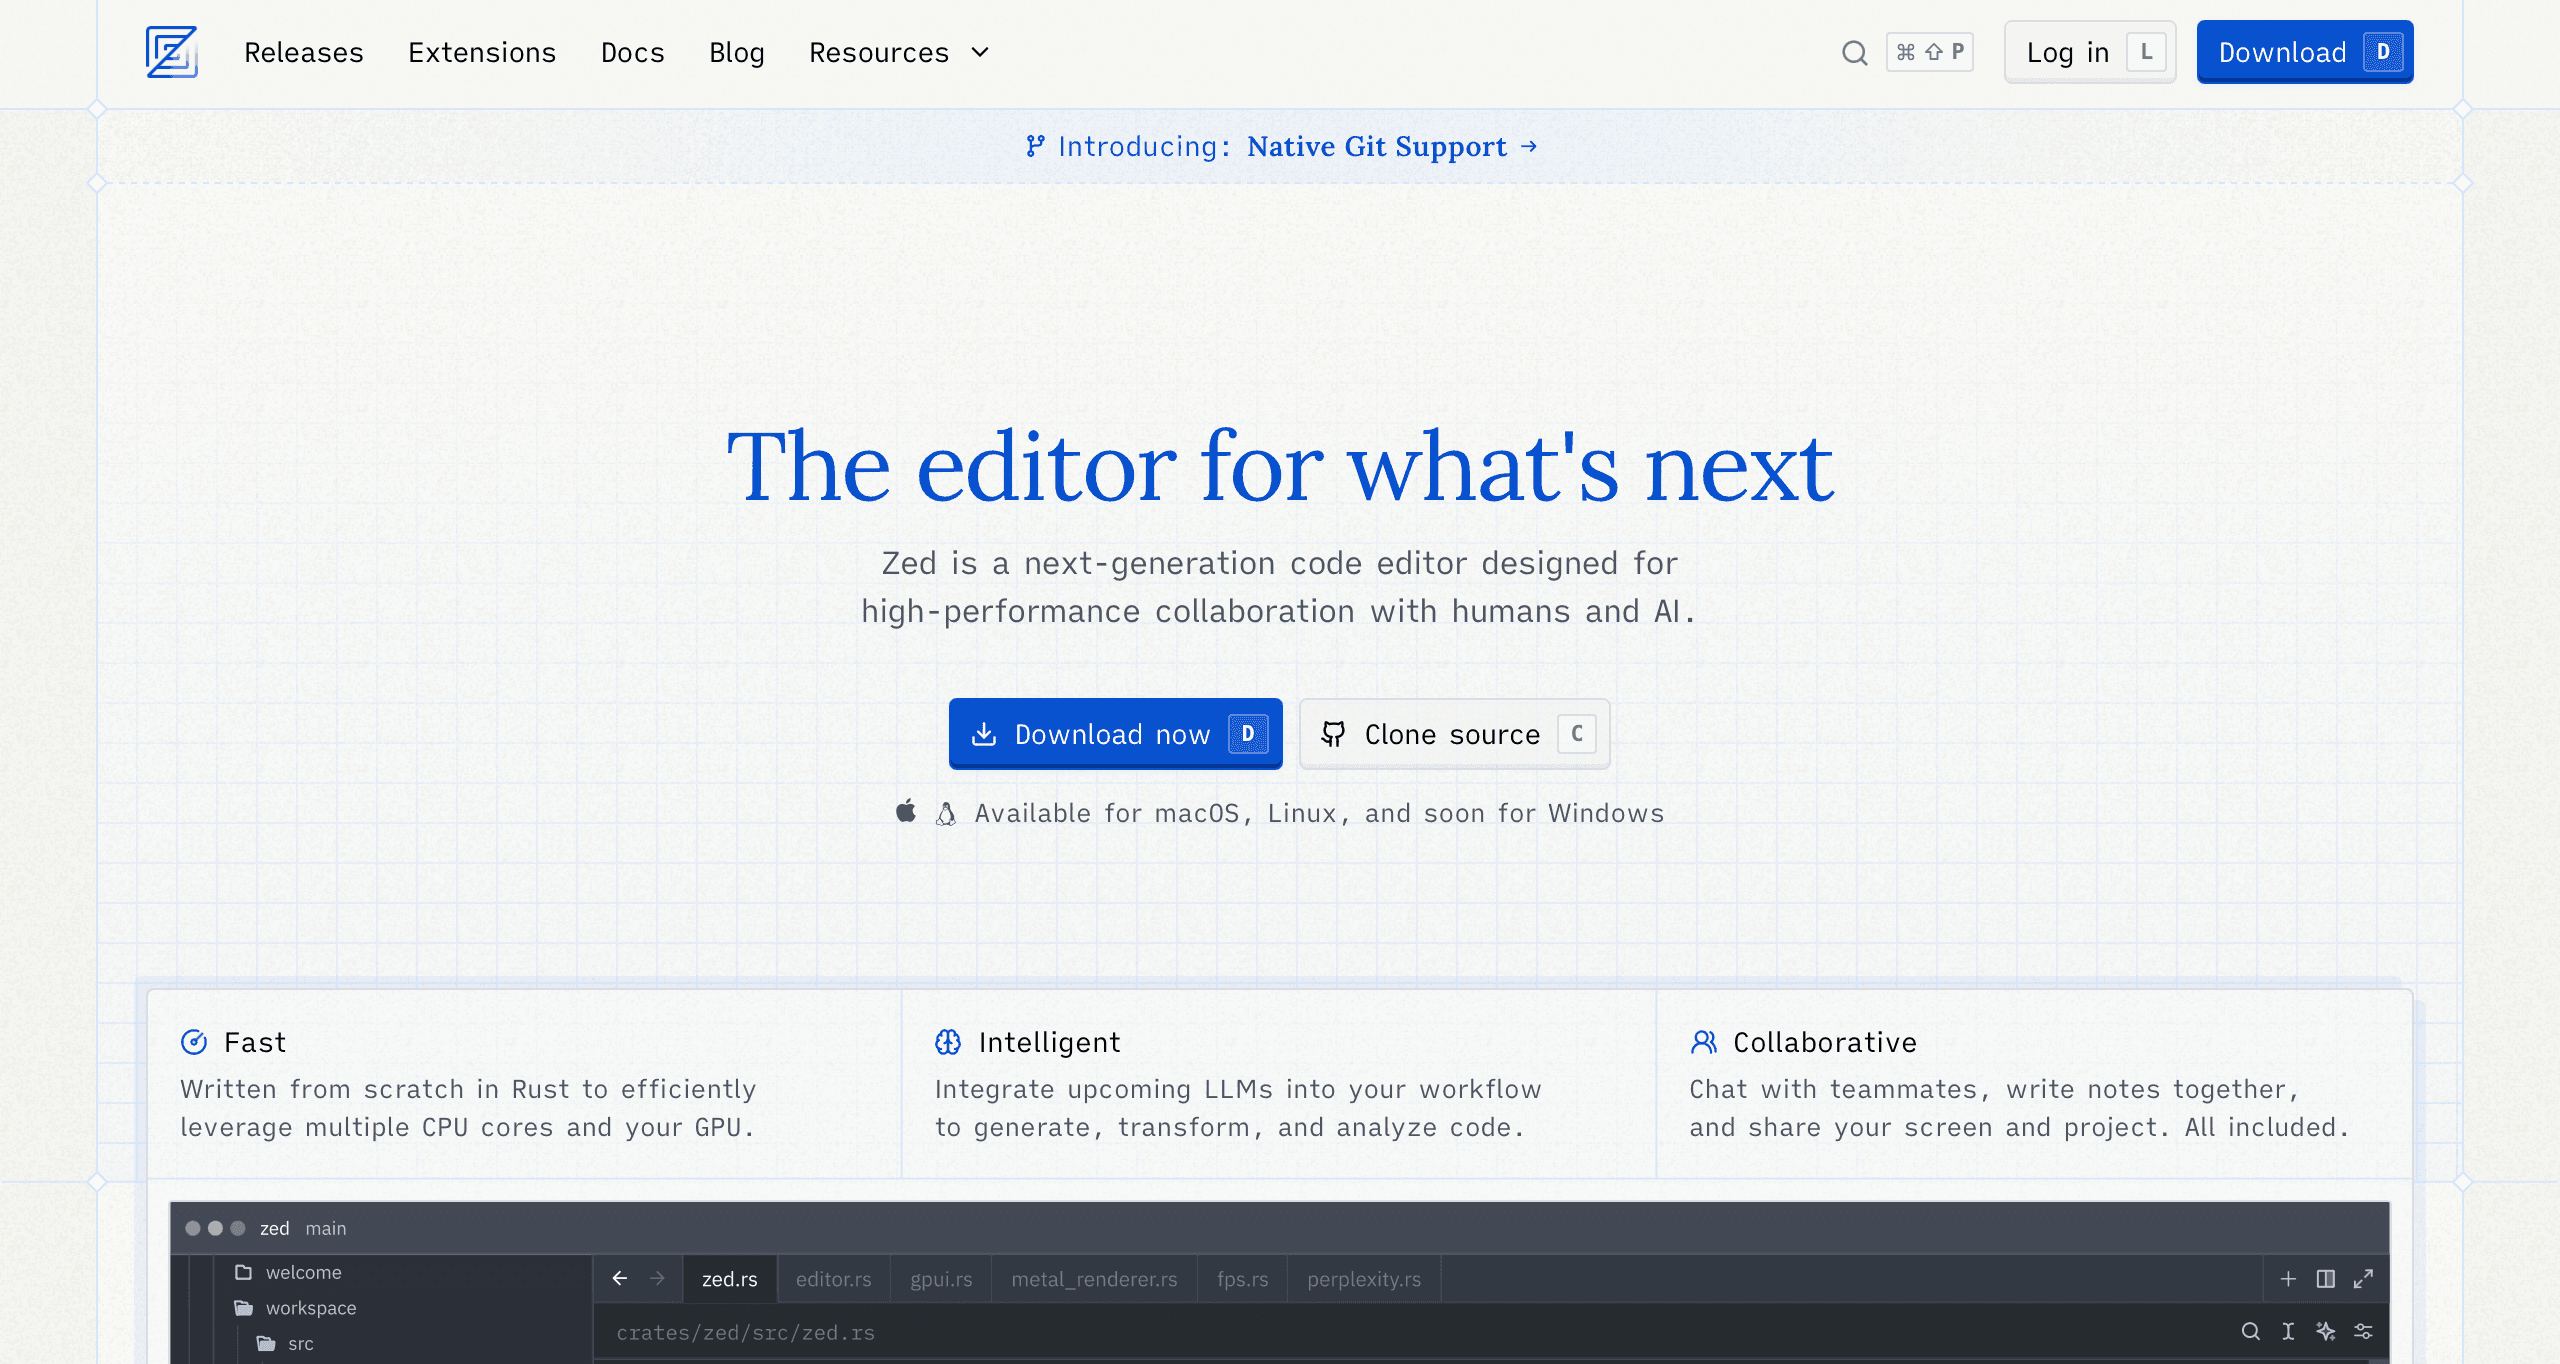Select the Collaborative feature heading
The width and height of the screenshot is (2560, 1364).
coord(1825,1042)
